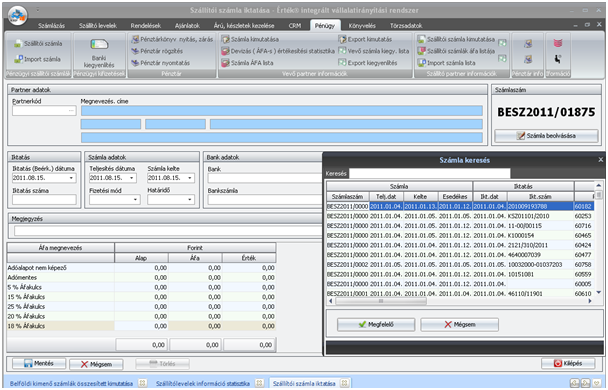Click the Megjegyzés text field
This screenshot has width=608, height=390.
[167, 231]
